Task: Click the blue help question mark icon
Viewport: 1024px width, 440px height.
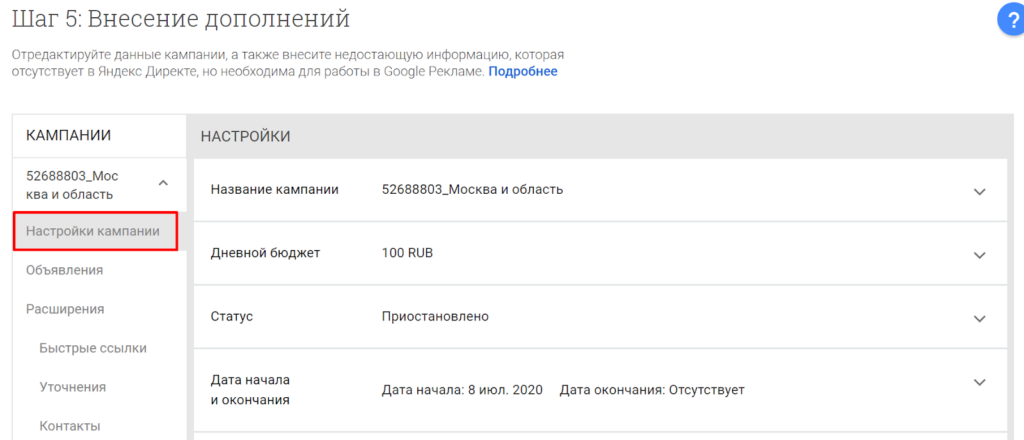Action: 1012,20
